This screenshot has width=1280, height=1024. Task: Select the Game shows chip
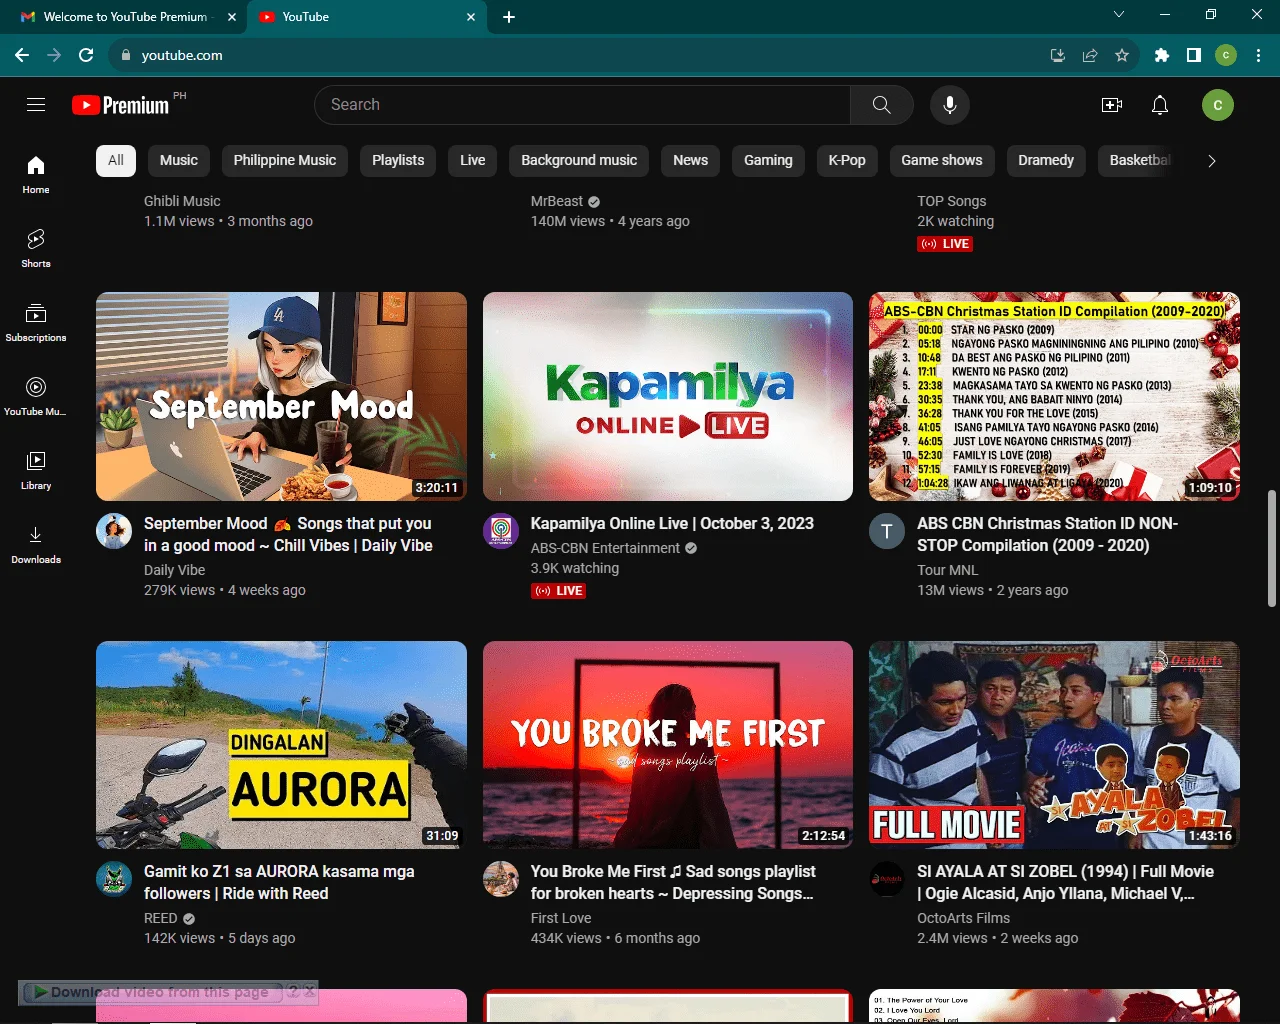(942, 160)
